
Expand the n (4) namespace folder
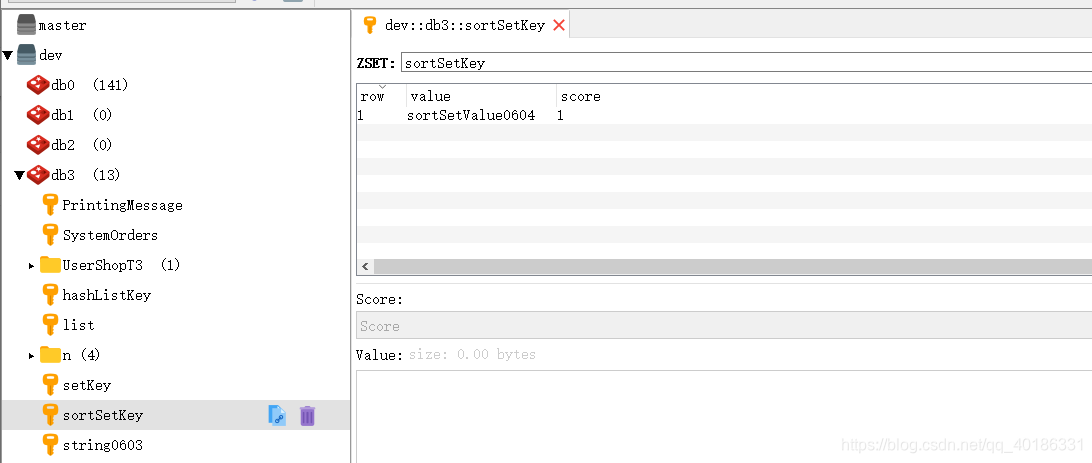click(31, 356)
